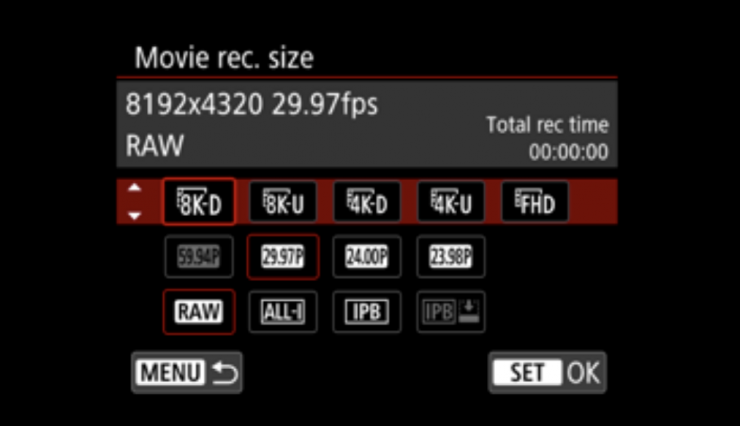Switch to FHD recording size
The height and width of the screenshot is (426, 740).
[535, 202]
